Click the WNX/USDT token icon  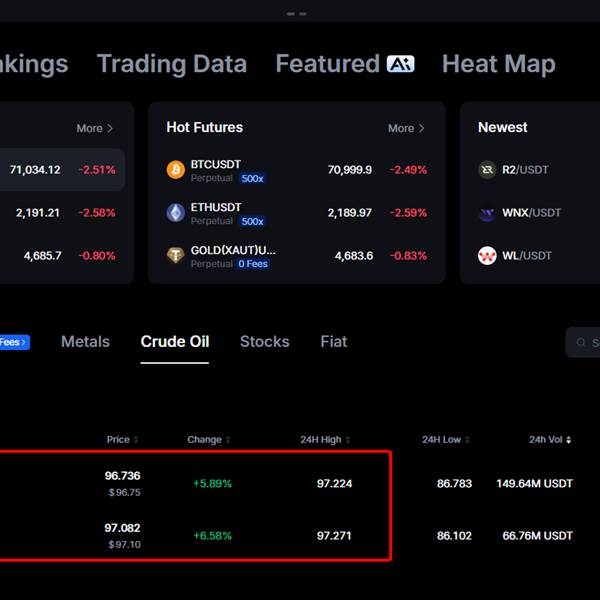[487, 213]
